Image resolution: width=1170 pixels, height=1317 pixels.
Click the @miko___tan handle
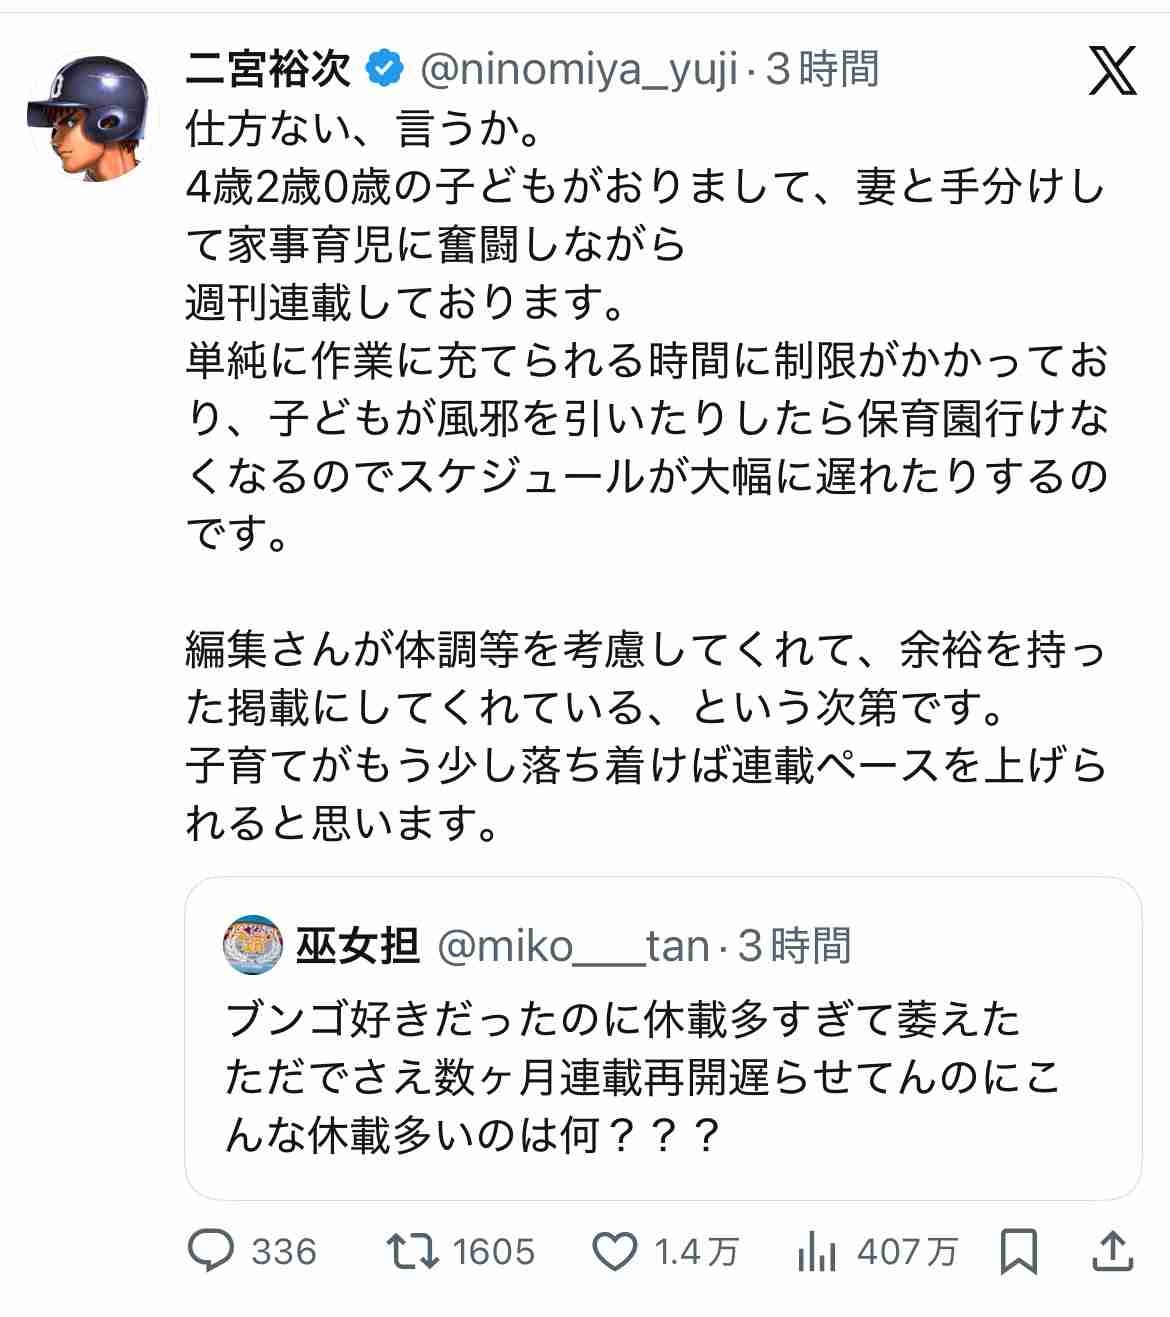574,946
